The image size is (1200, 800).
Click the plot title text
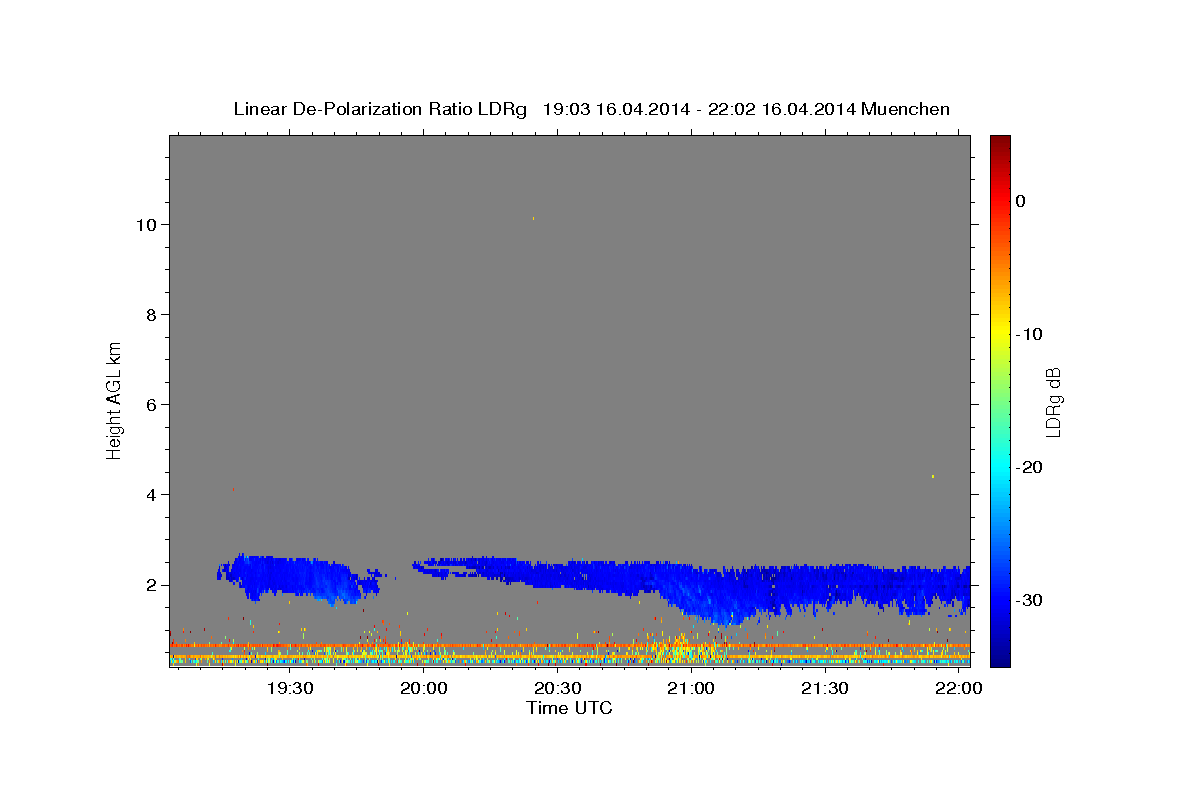click(591, 109)
